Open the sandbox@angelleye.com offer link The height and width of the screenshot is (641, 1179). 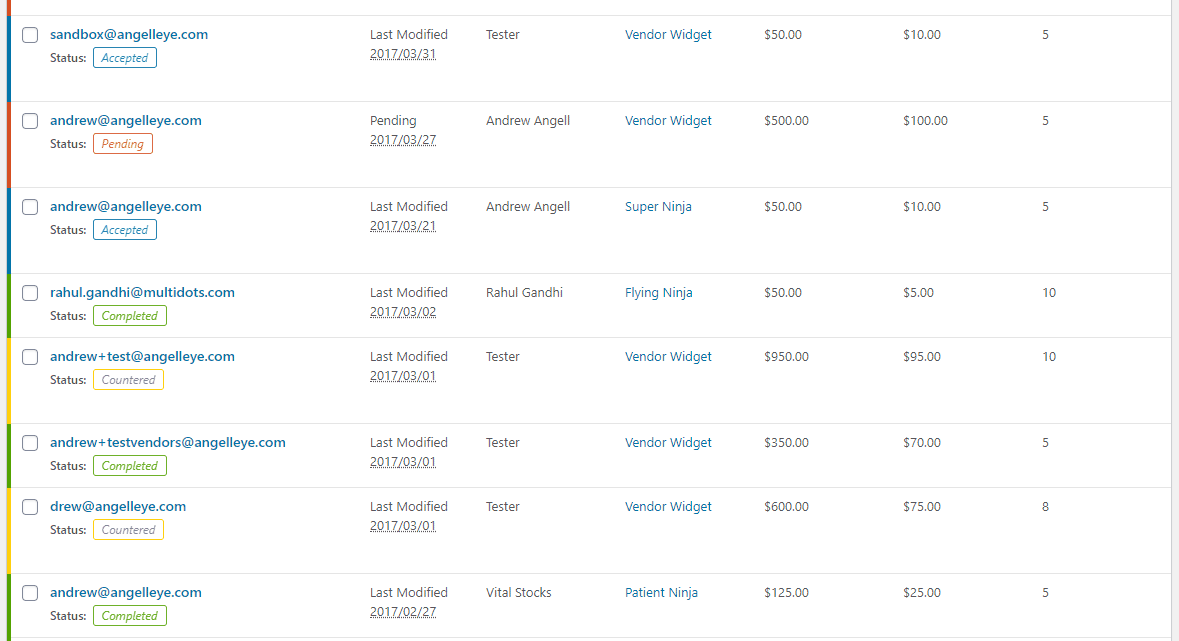point(129,35)
